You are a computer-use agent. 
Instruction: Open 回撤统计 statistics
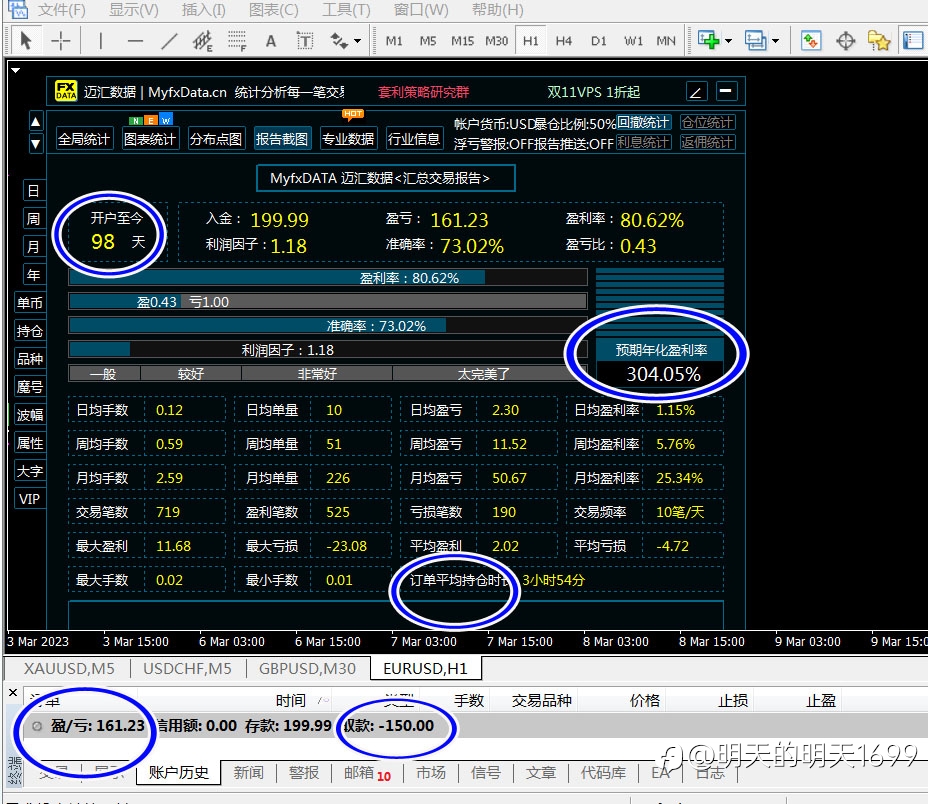pyautogui.click(x=643, y=123)
